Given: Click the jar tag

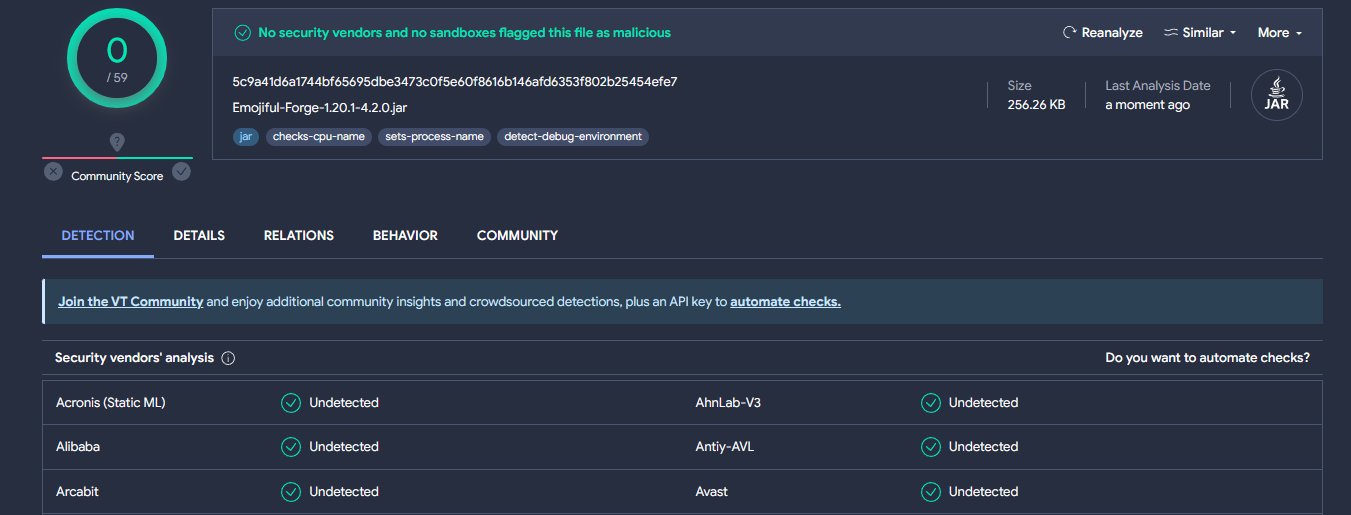Looking at the screenshot, I should [x=245, y=137].
